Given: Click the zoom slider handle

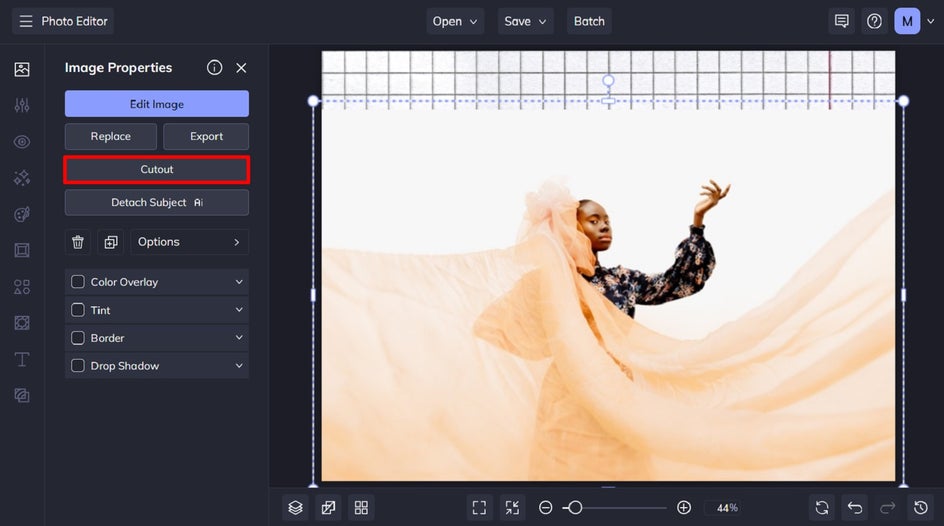Looking at the screenshot, I should pyautogui.click(x=575, y=508).
